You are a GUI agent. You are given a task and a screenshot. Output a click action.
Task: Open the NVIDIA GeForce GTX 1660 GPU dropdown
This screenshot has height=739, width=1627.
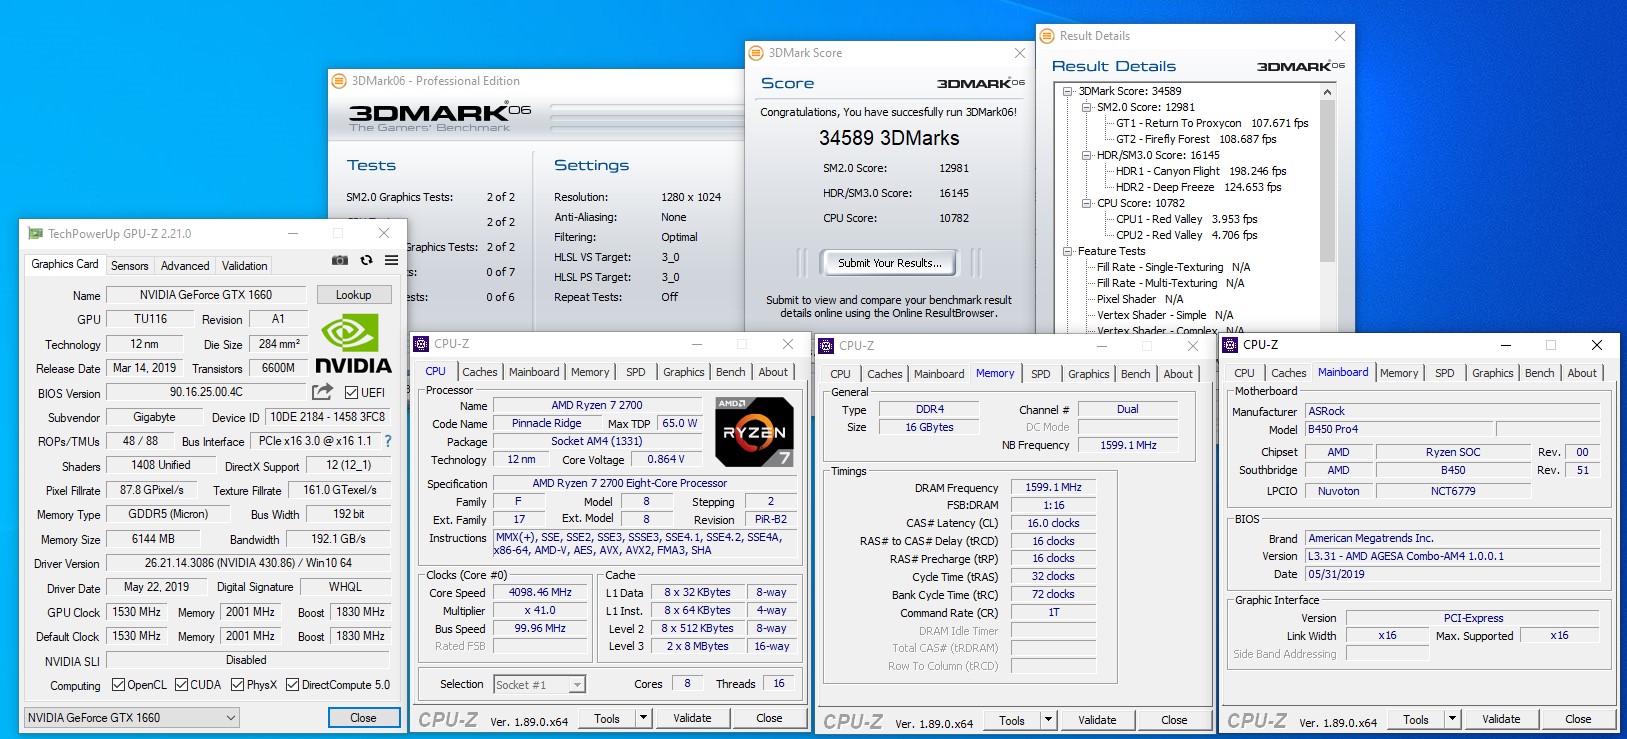pos(132,718)
